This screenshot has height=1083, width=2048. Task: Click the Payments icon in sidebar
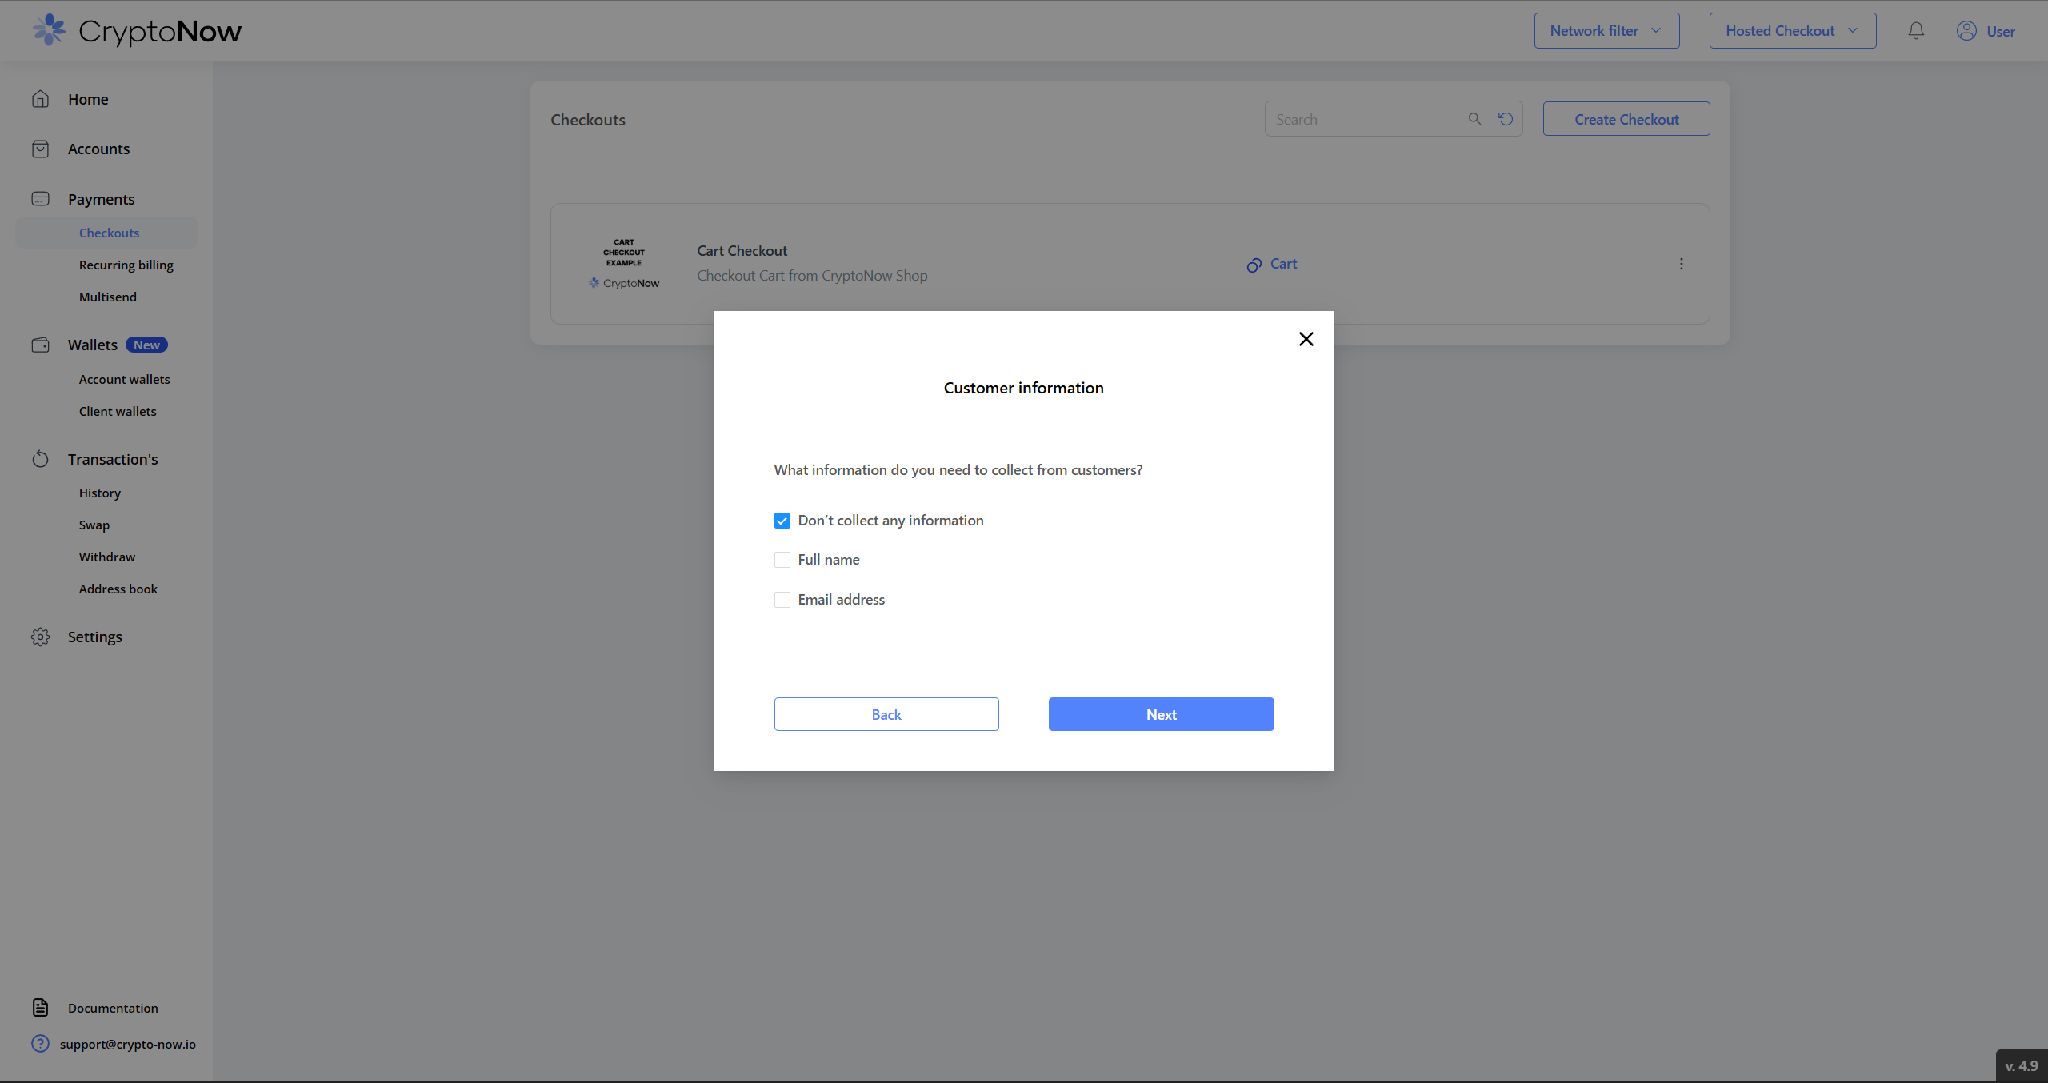click(x=41, y=199)
